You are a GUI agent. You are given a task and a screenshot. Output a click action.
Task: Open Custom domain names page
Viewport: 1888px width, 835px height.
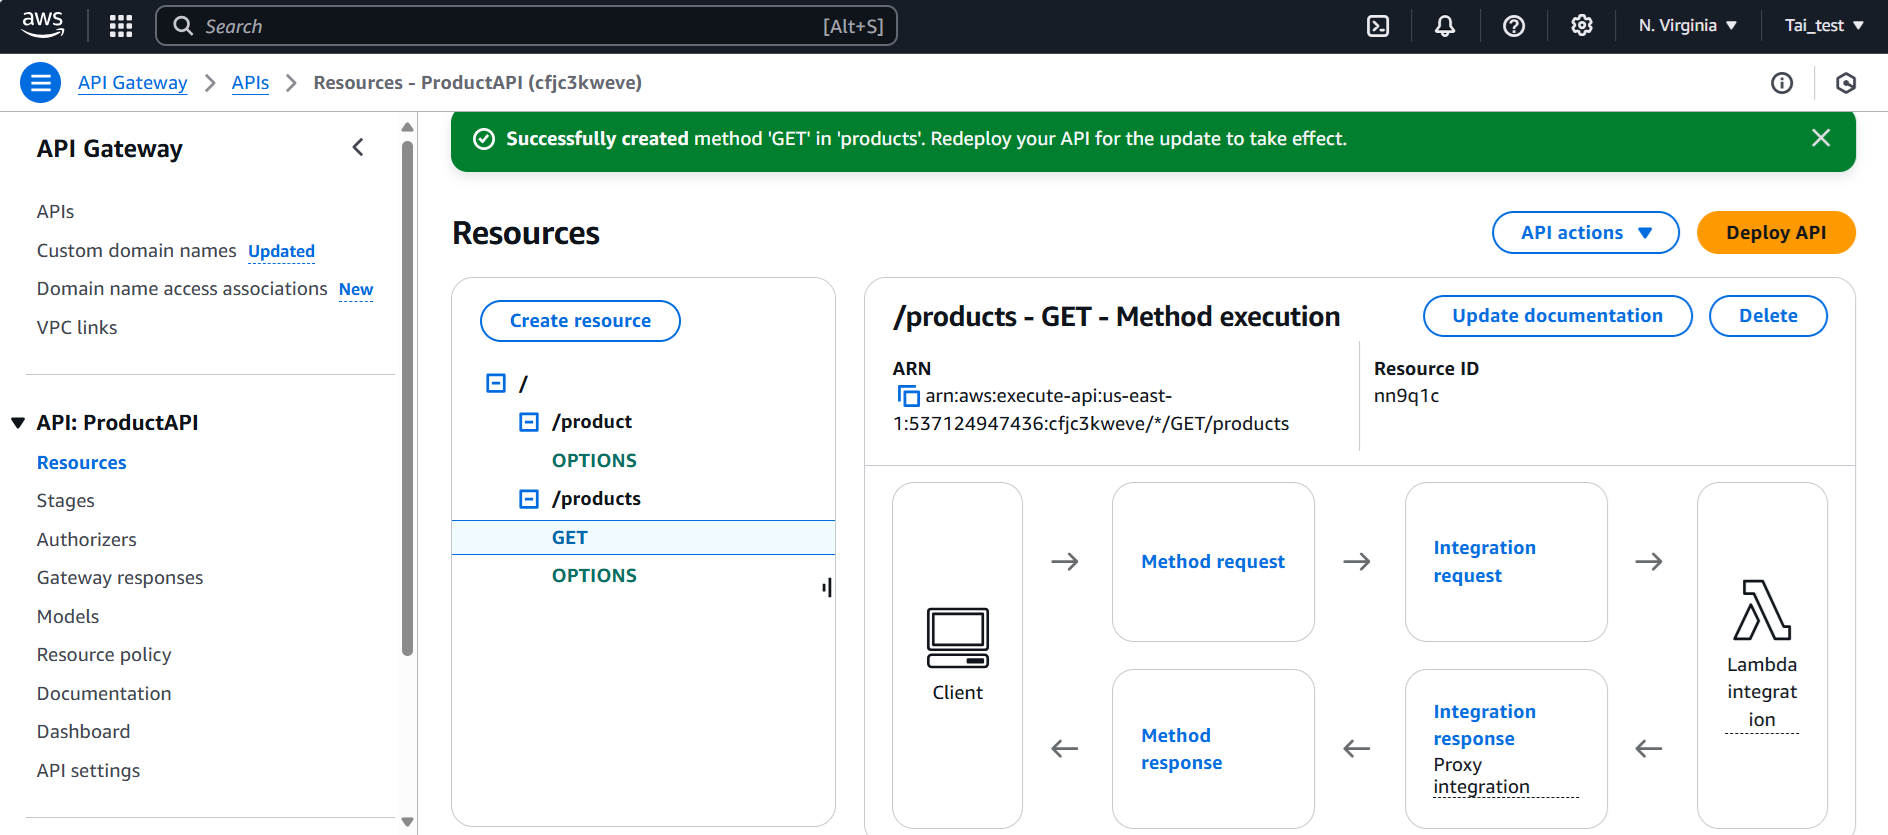click(x=137, y=251)
